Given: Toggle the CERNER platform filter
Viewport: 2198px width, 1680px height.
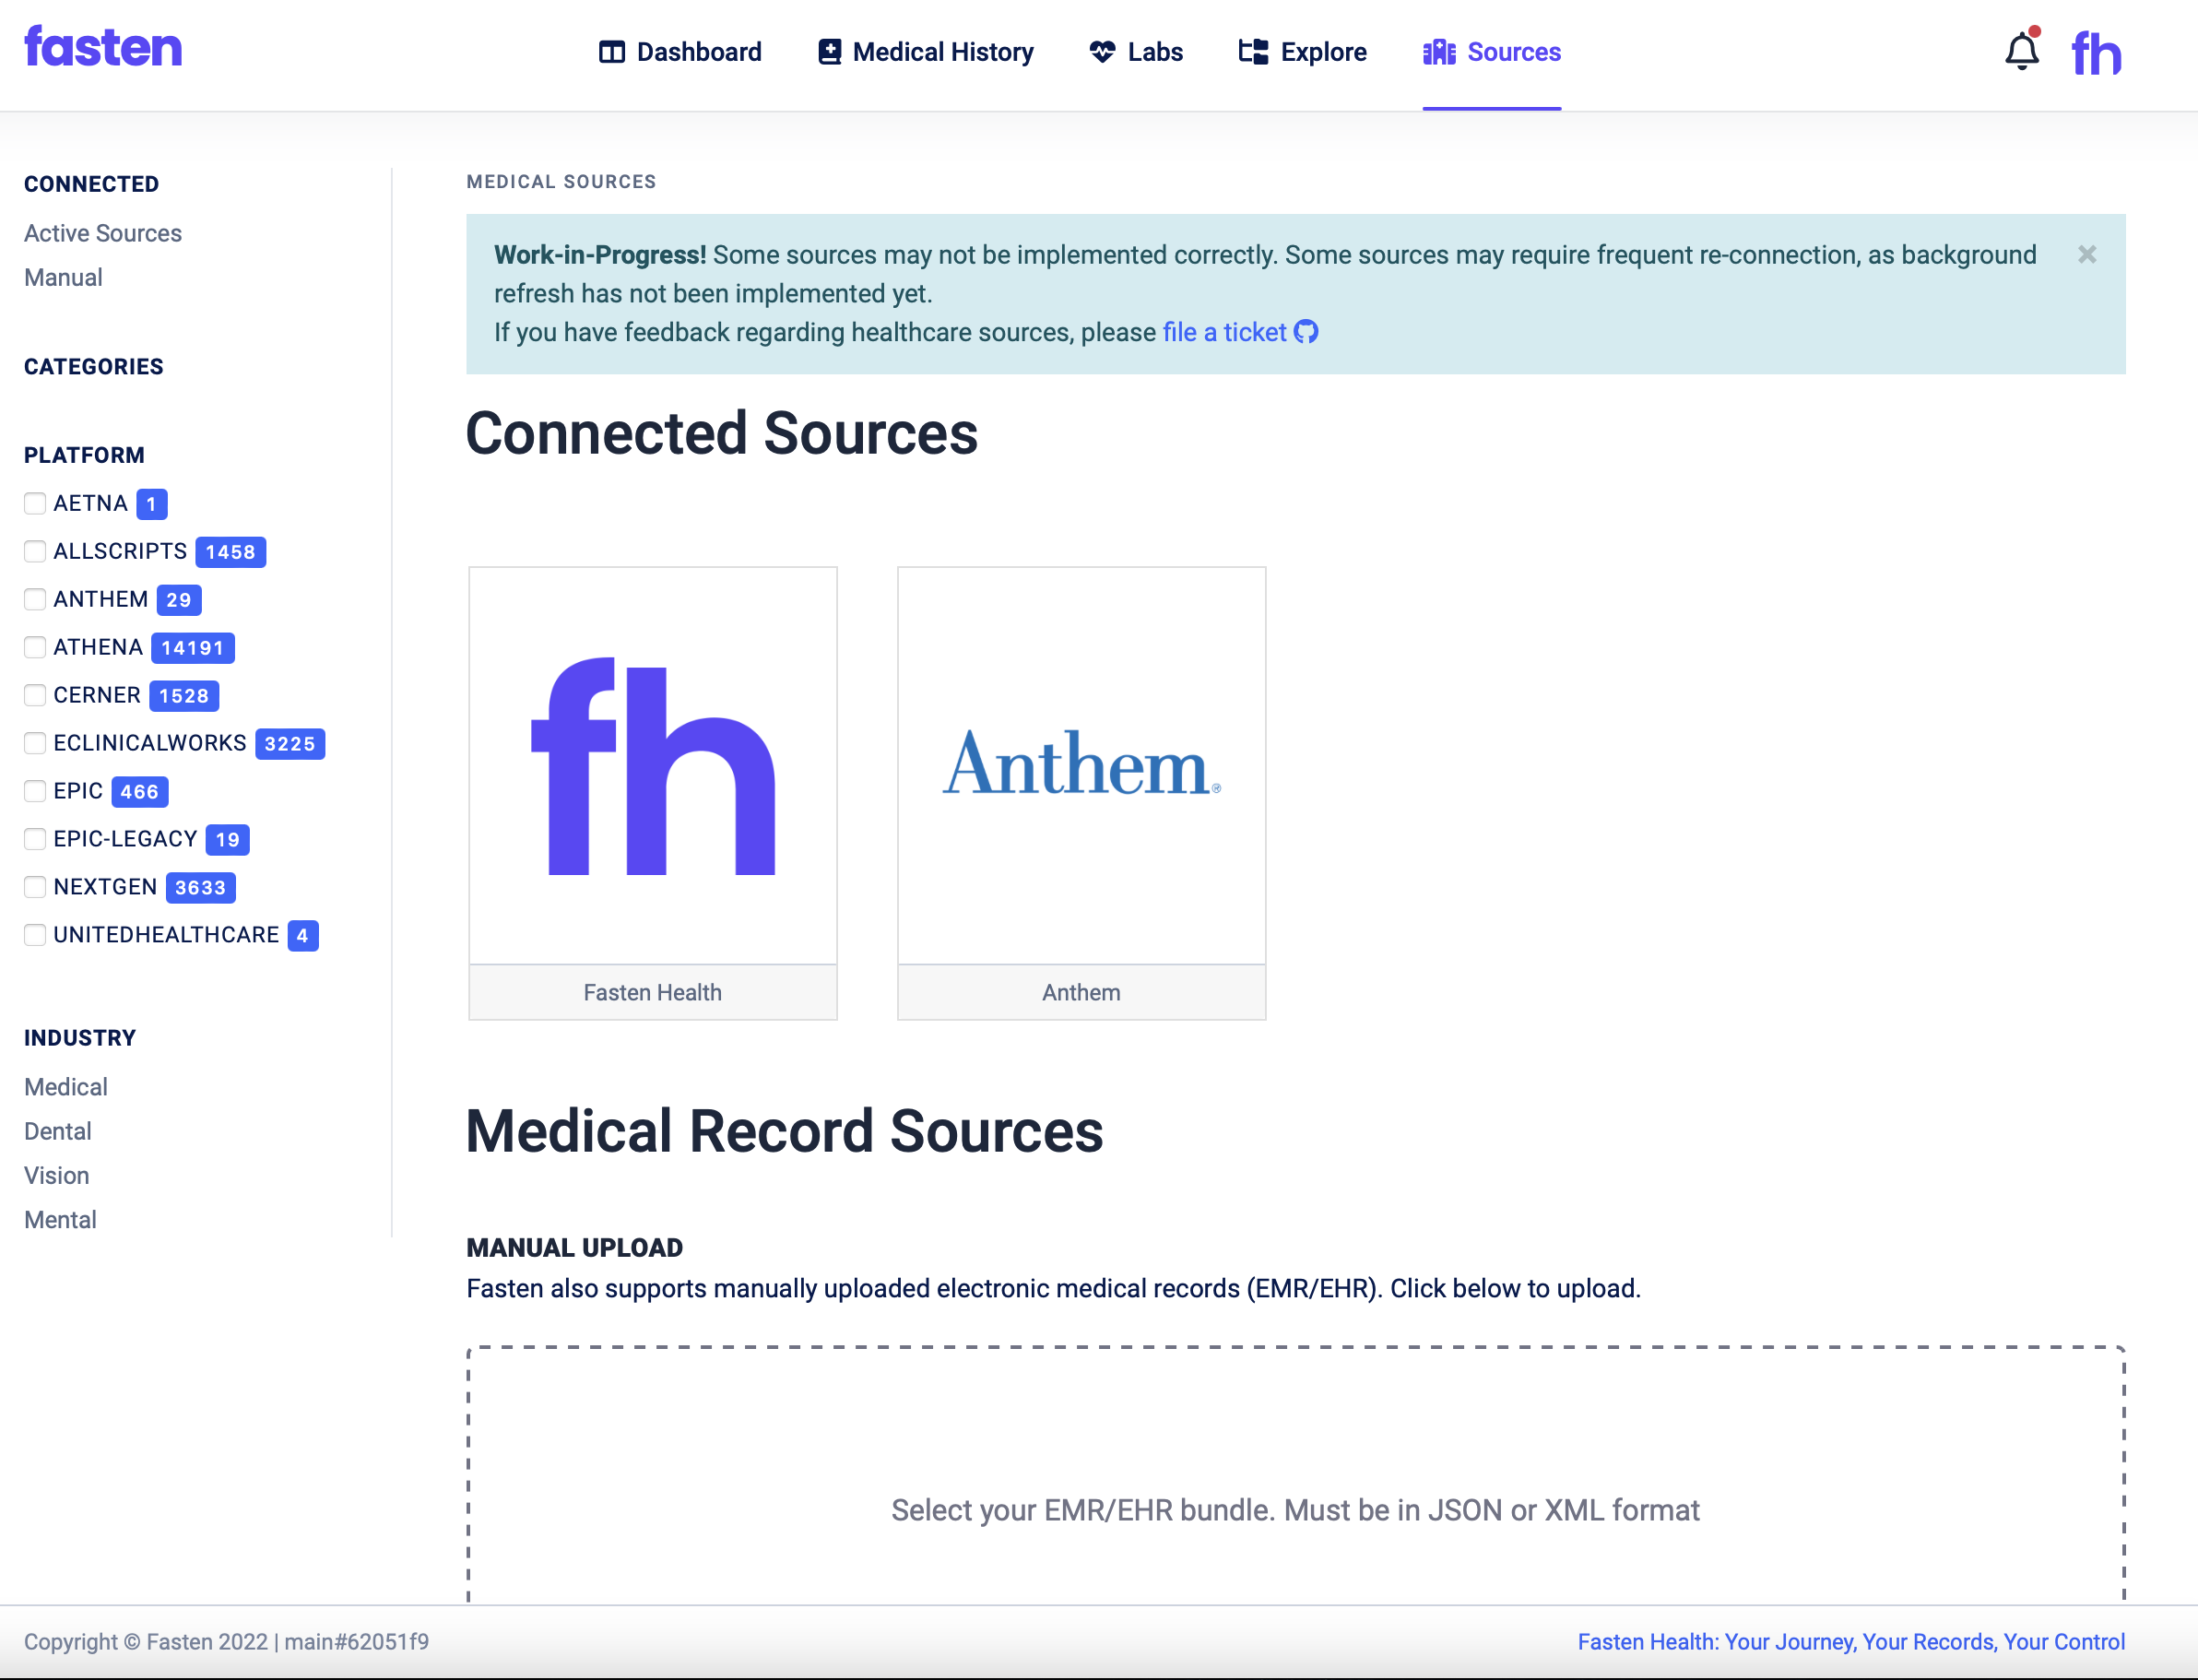Looking at the screenshot, I should [35, 695].
